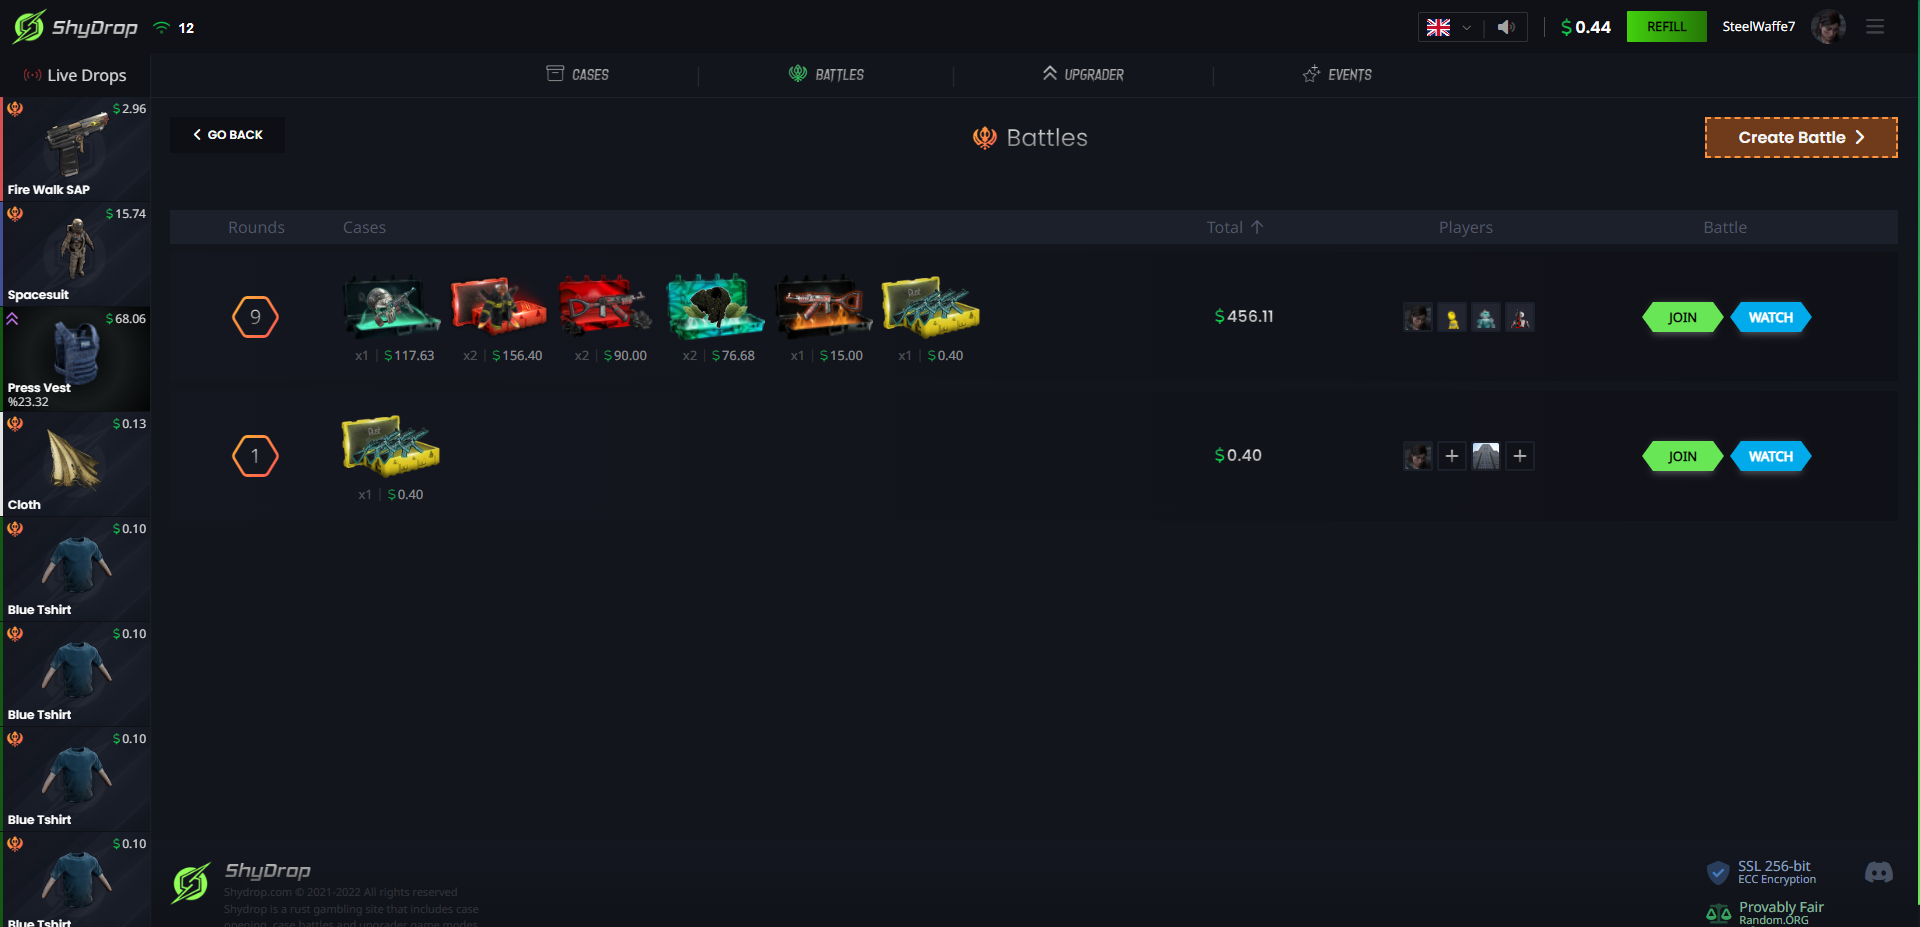The height and width of the screenshot is (927, 1920).
Task: Expand the Create Battle chevron button
Action: (x=1860, y=137)
